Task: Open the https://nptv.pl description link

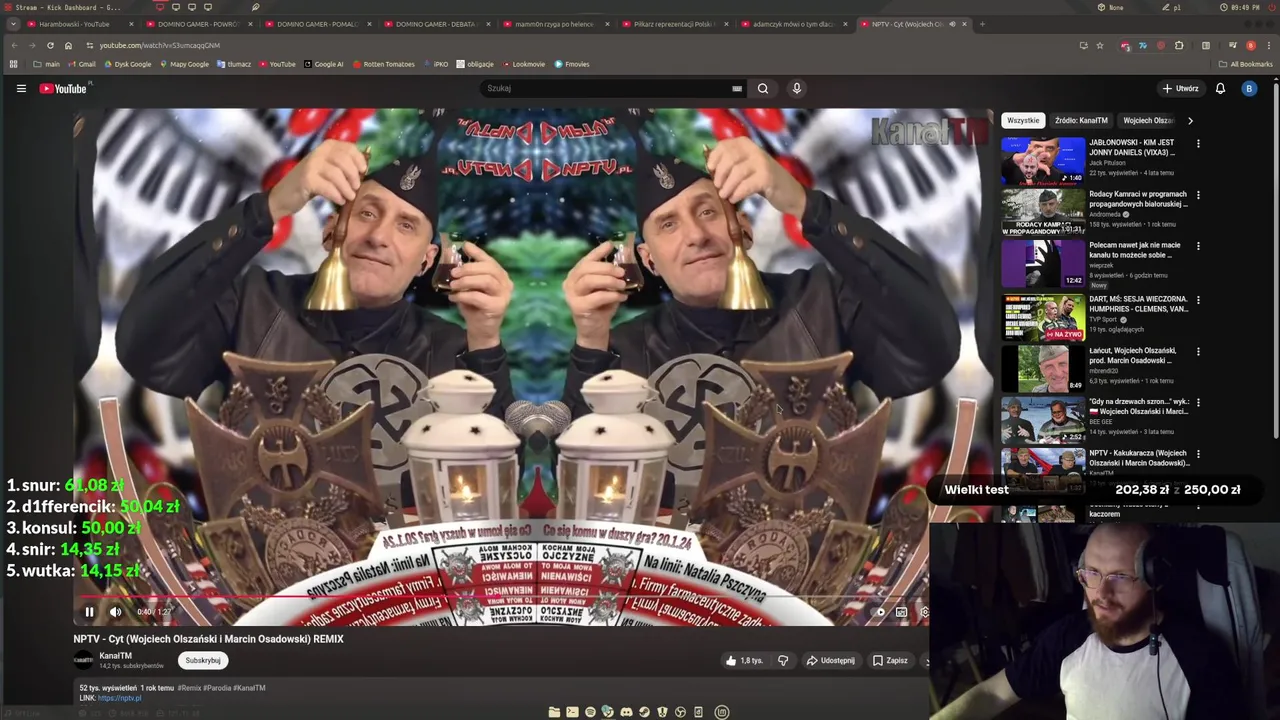Action: 120,698
